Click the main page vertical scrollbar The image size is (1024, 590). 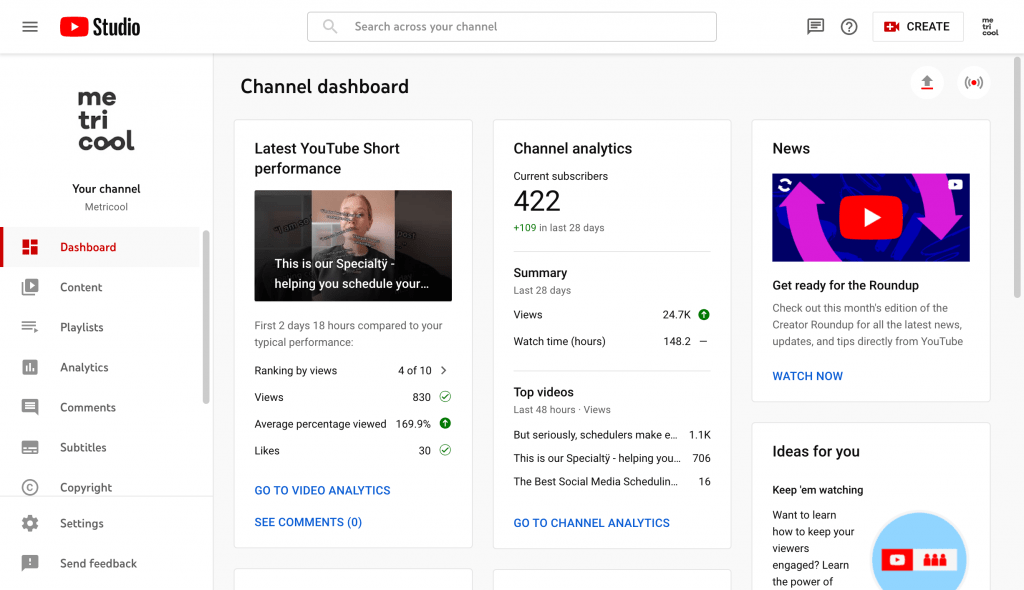pos(1017,177)
